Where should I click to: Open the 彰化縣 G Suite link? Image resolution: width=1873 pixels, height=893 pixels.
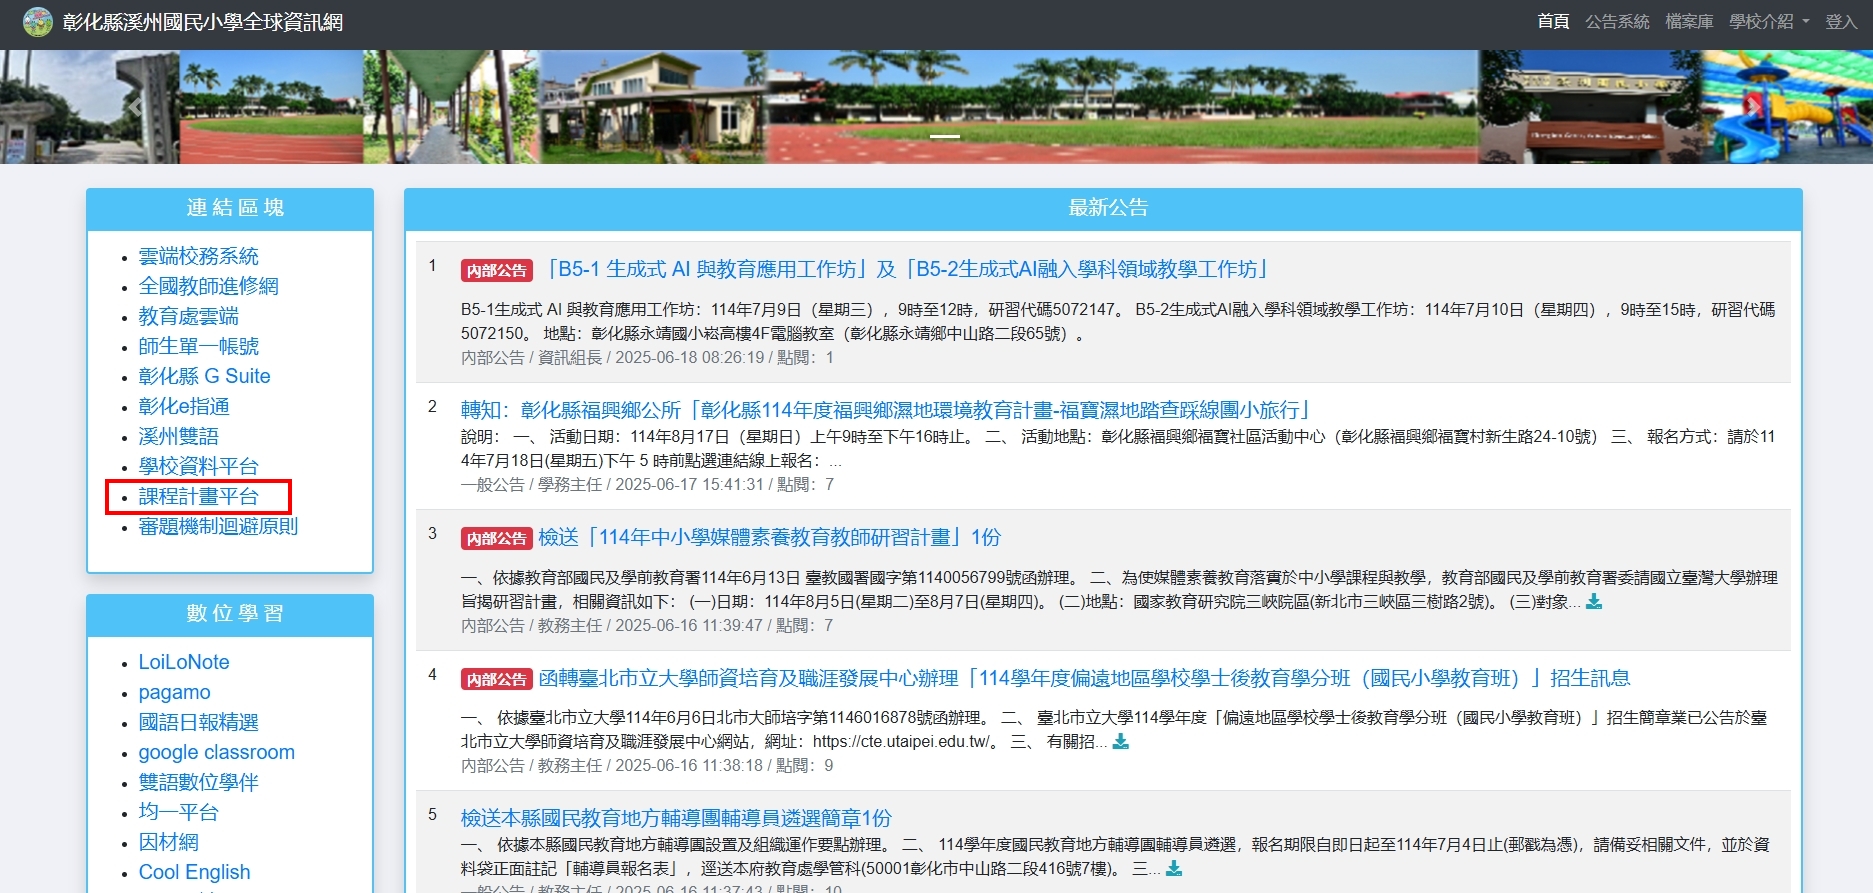(x=204, y=377)
